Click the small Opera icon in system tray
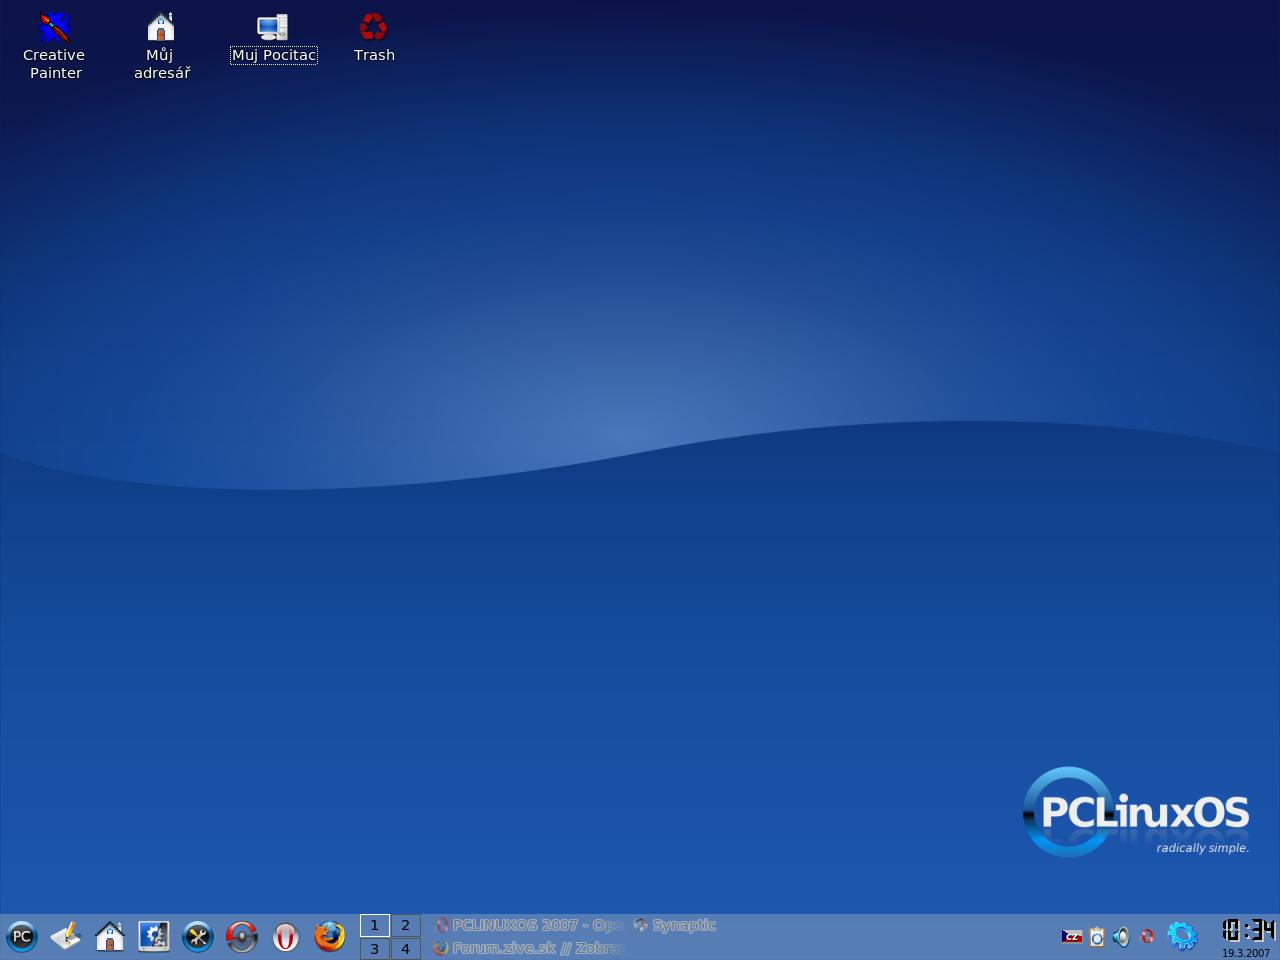Viewport: 1280px width, 960px height. point(1147,936)
